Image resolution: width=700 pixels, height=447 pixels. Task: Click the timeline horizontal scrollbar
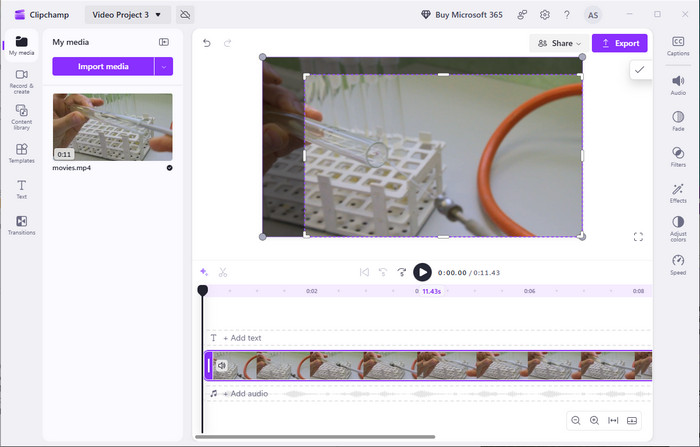point(315,437)
